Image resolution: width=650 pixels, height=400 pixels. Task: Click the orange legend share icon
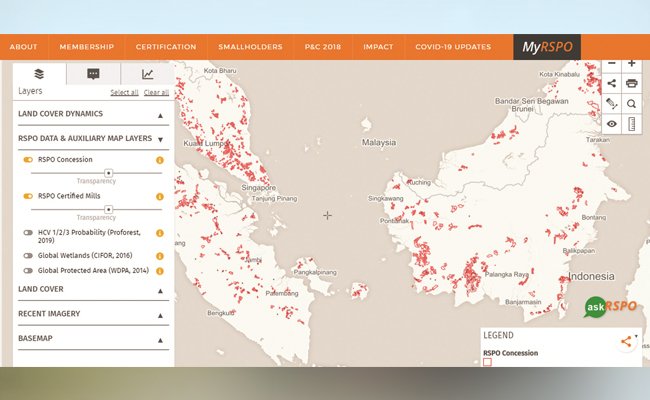point(626,342)
